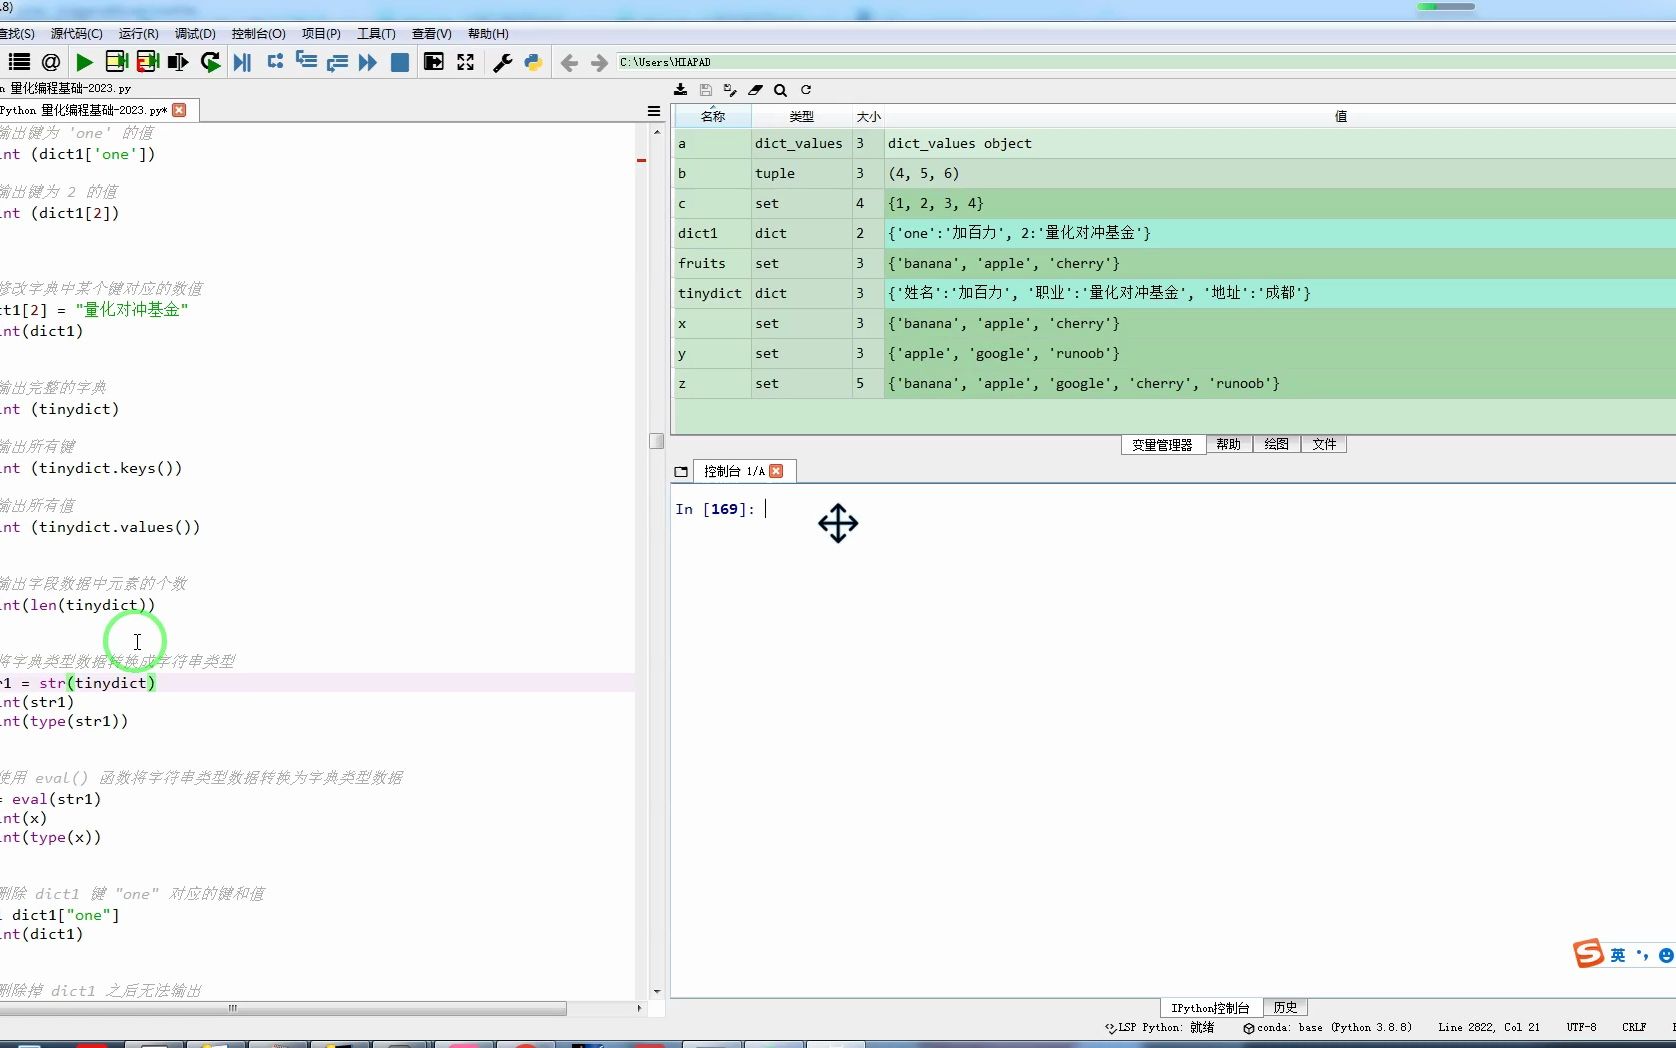Start debugging with the debug file icon

point(242,62)
